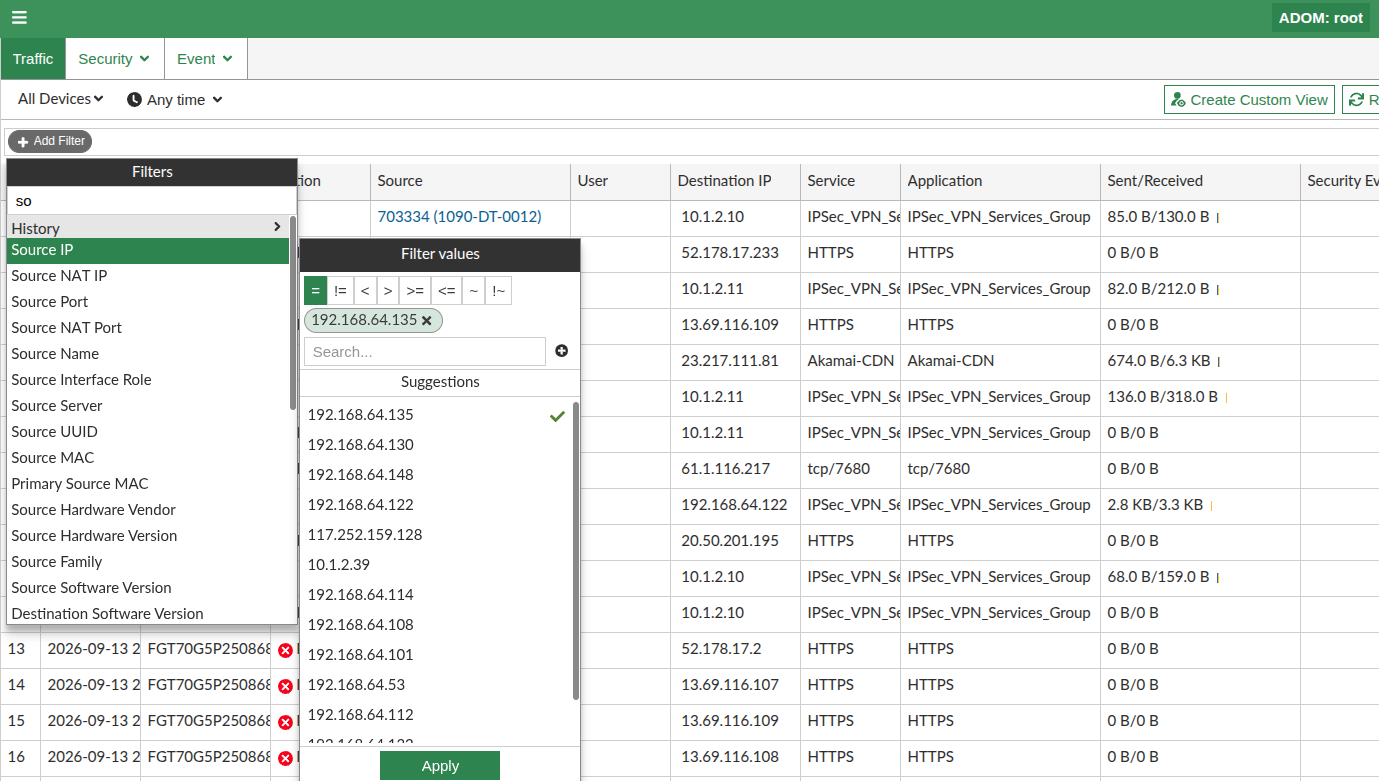Click the green checkmark next to 192.168.64.135
The height and width of the screenshot is (781, 1379).
(557, 415)
